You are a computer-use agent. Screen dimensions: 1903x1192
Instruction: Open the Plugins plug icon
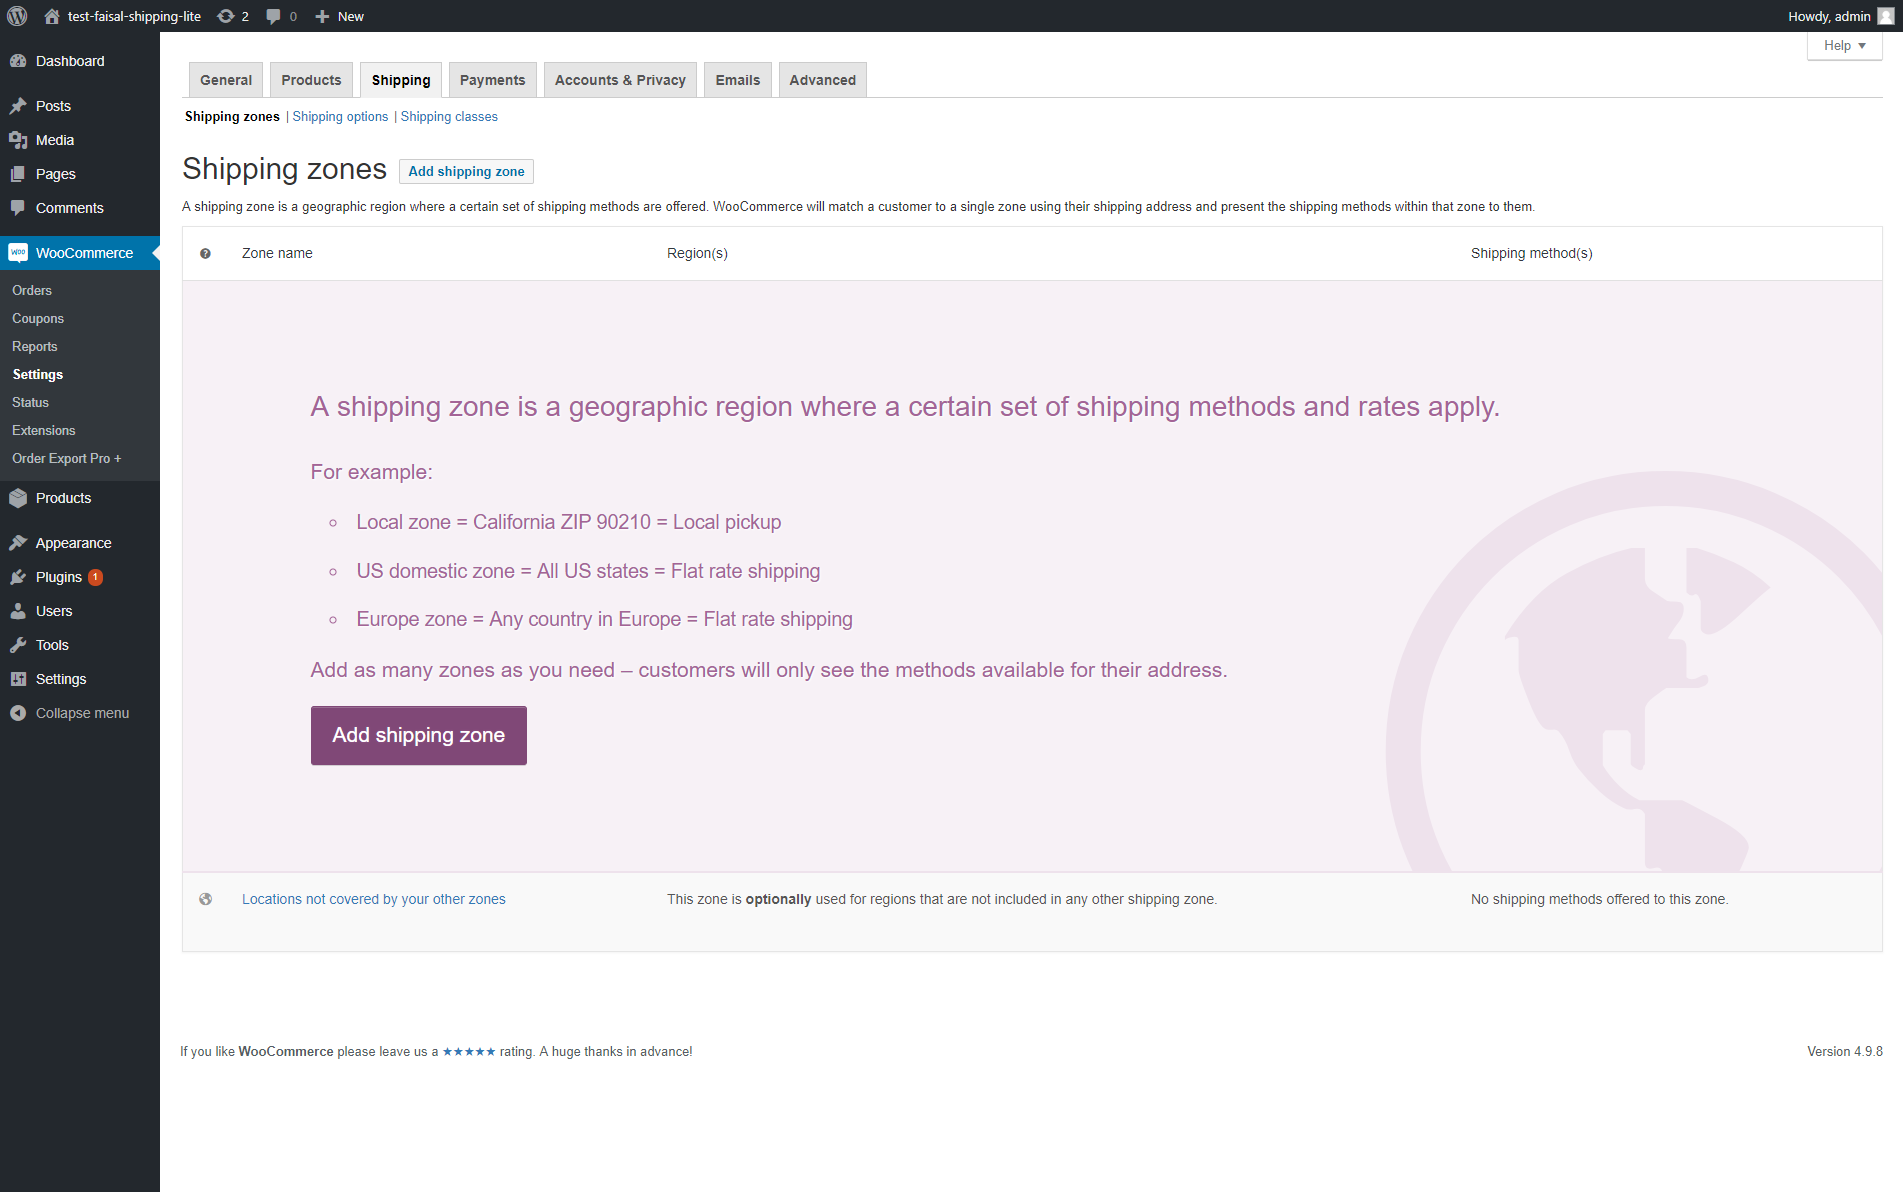coord(18,577)
